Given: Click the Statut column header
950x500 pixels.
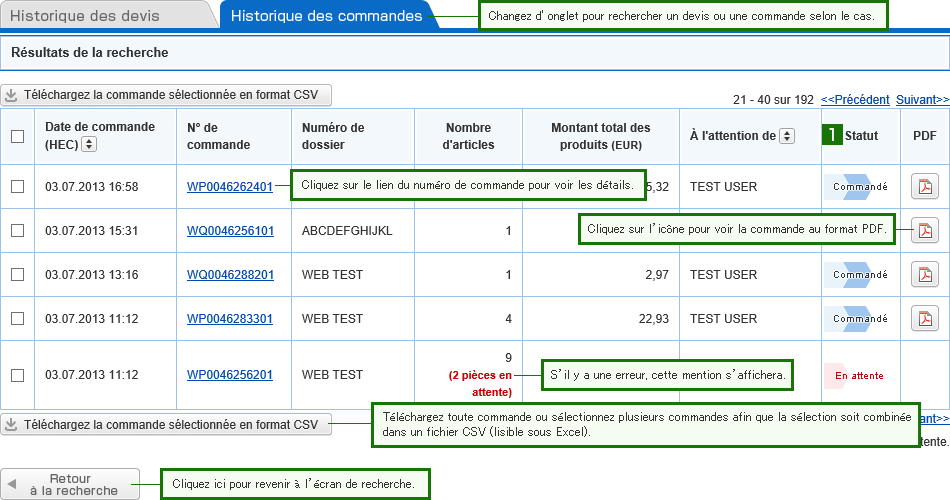Looking at the screenshot, I should point(861,136).
